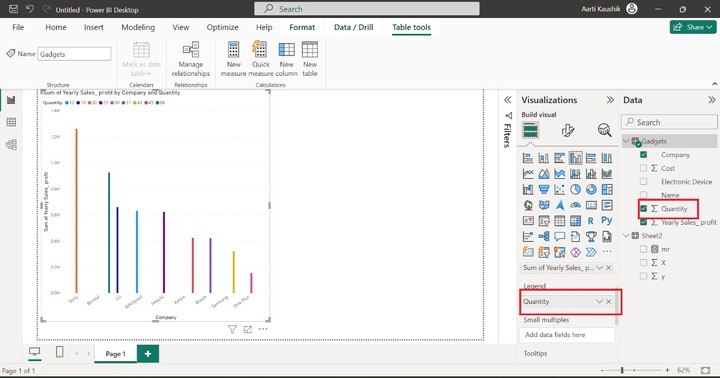Uncheck the Yearly Sales_ profit checkbox
The width and height of the screenshot is (720, 378).
click(x=643, y=222)
